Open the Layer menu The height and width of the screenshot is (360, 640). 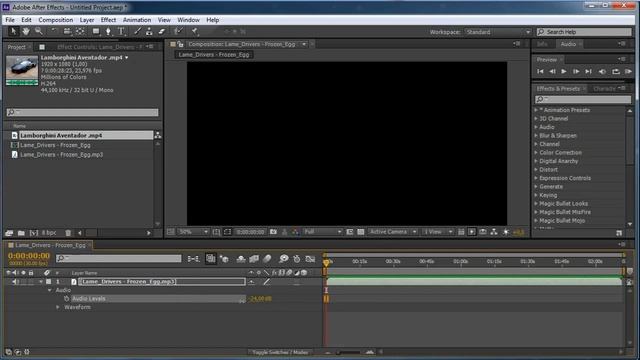click(x=87, y=20)
